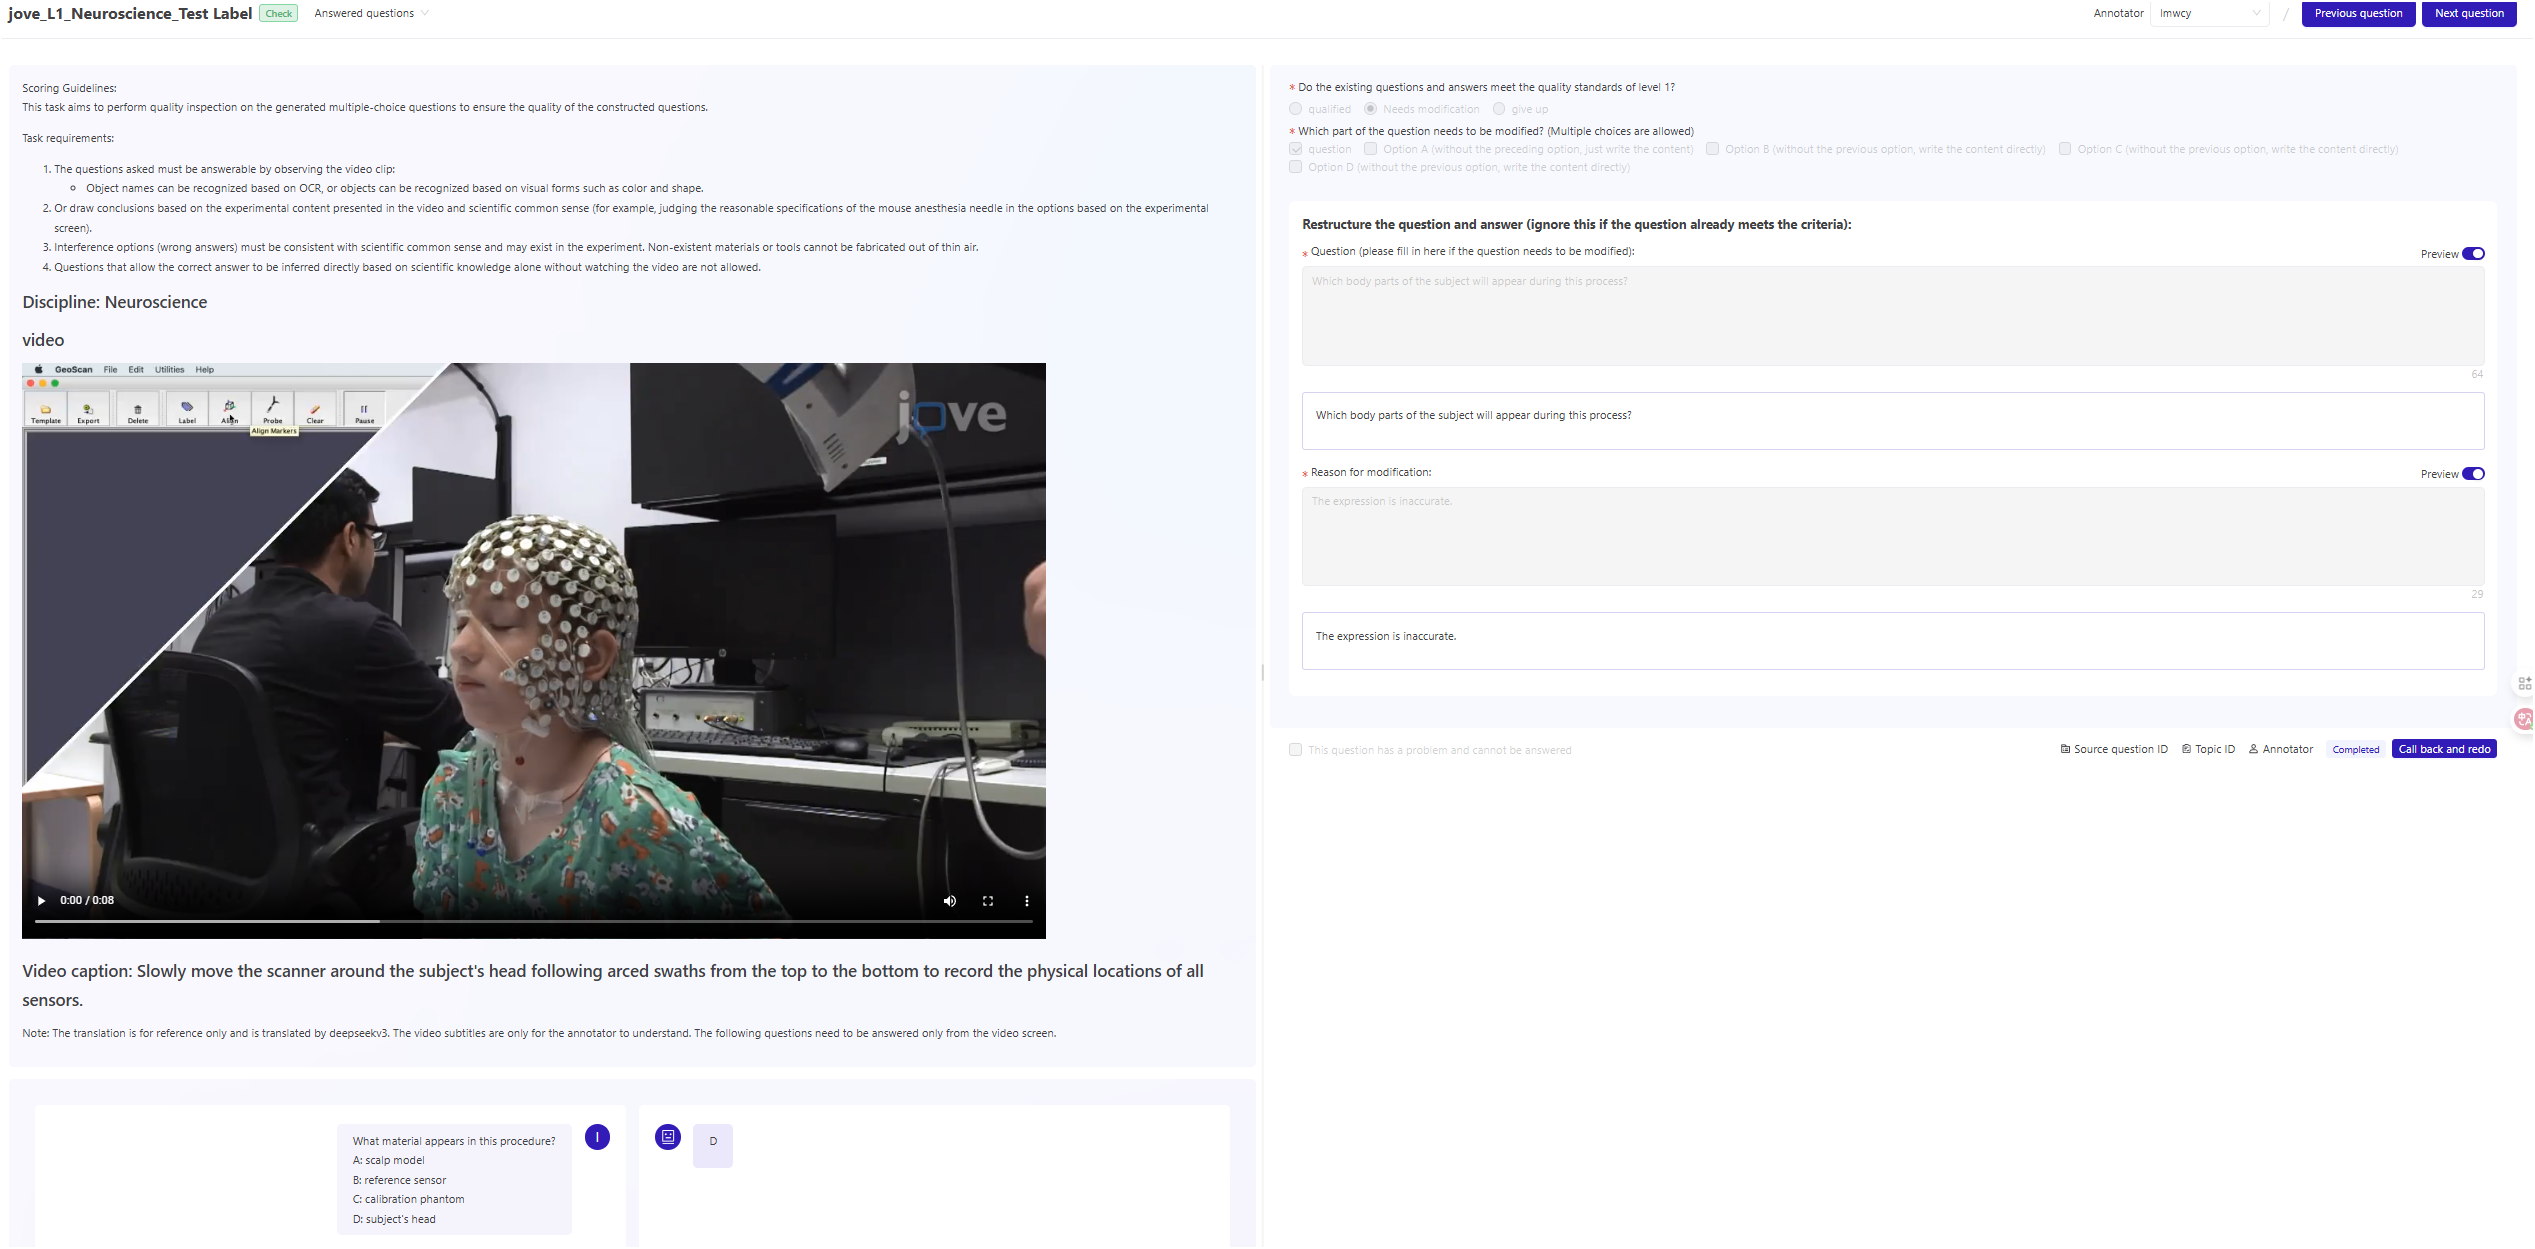
Task: Toggle the Question Preview switch
Action: (x=2473, y=254)
